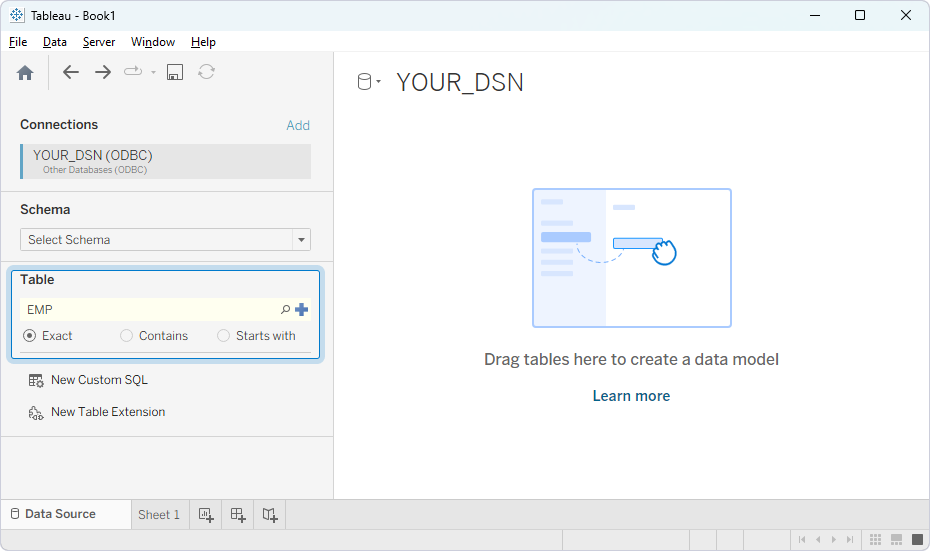The width and height of the screenshot is (930, 551).
Task: Click the Tableau logo in the title bar
Action: [x=17, y=15]
